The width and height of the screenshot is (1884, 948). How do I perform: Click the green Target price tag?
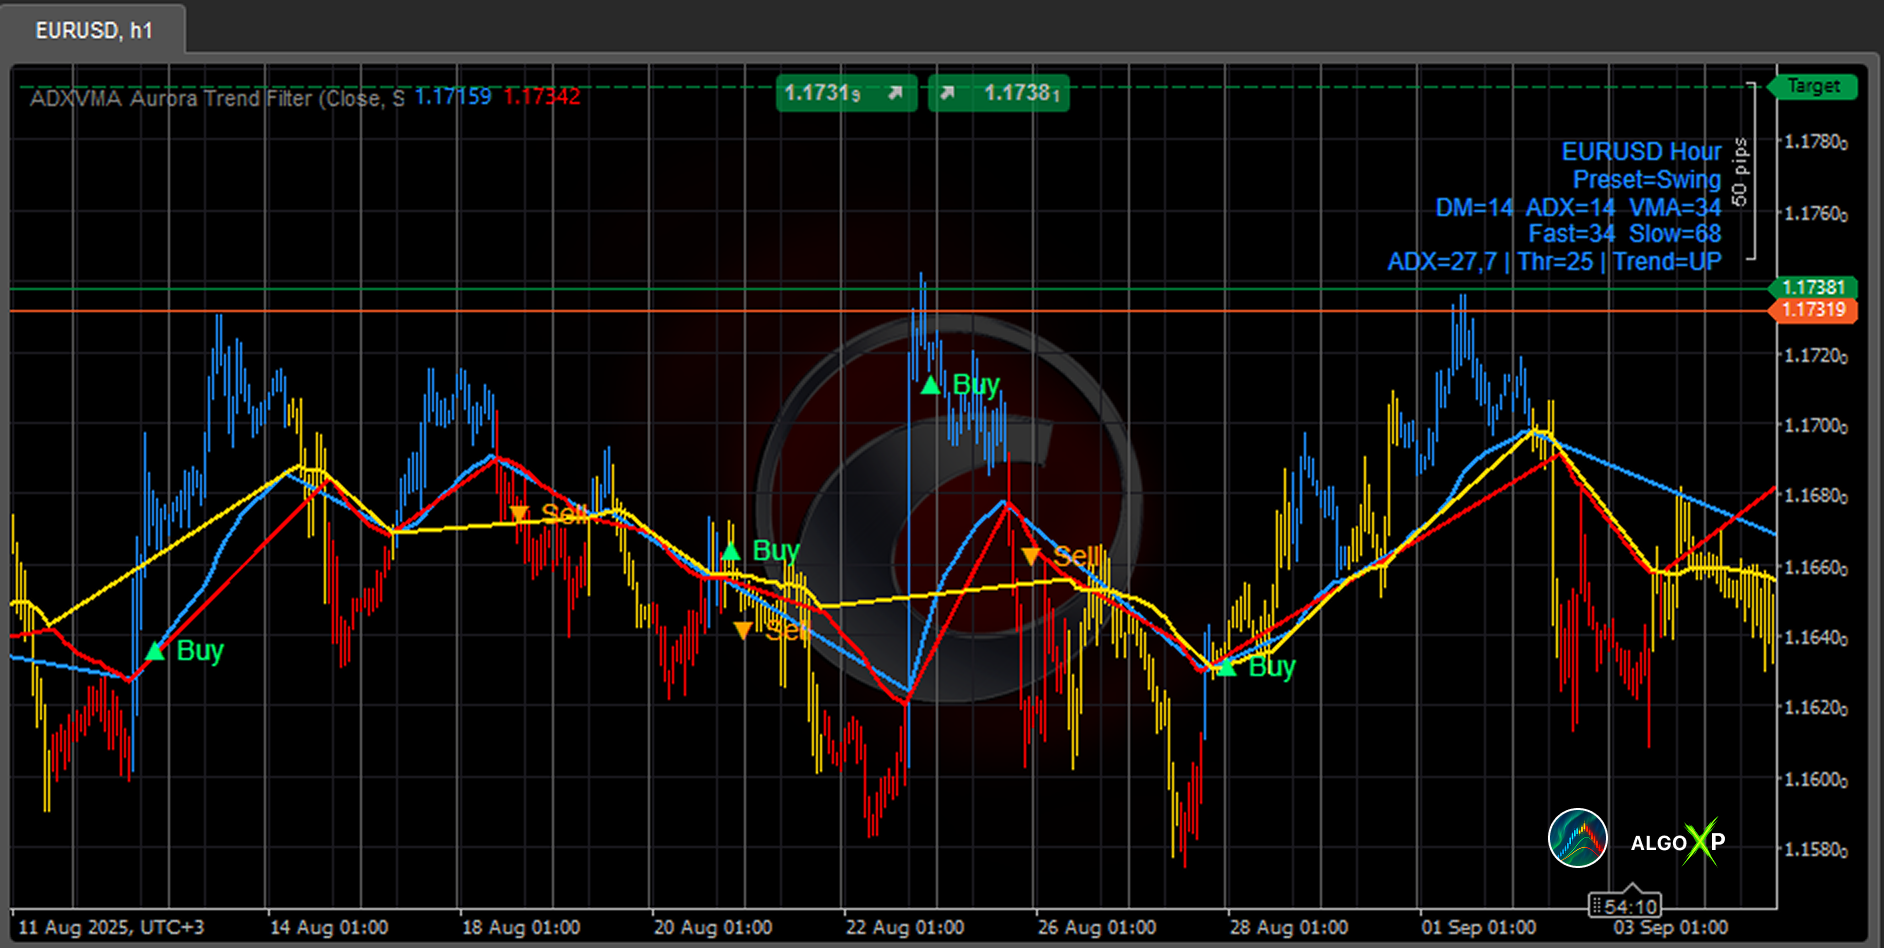[x=1813, y=87]
